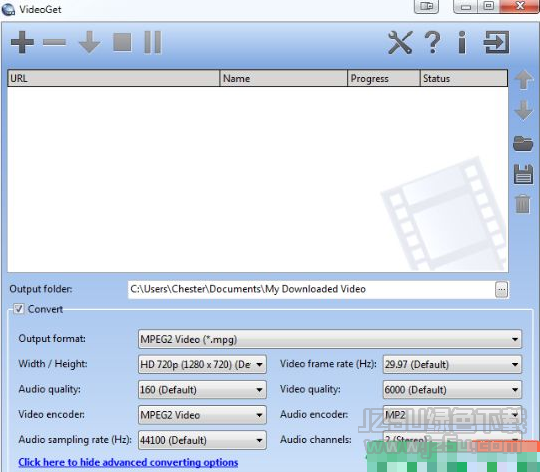Maximize the VideoGet window

[x=488, y=6]
